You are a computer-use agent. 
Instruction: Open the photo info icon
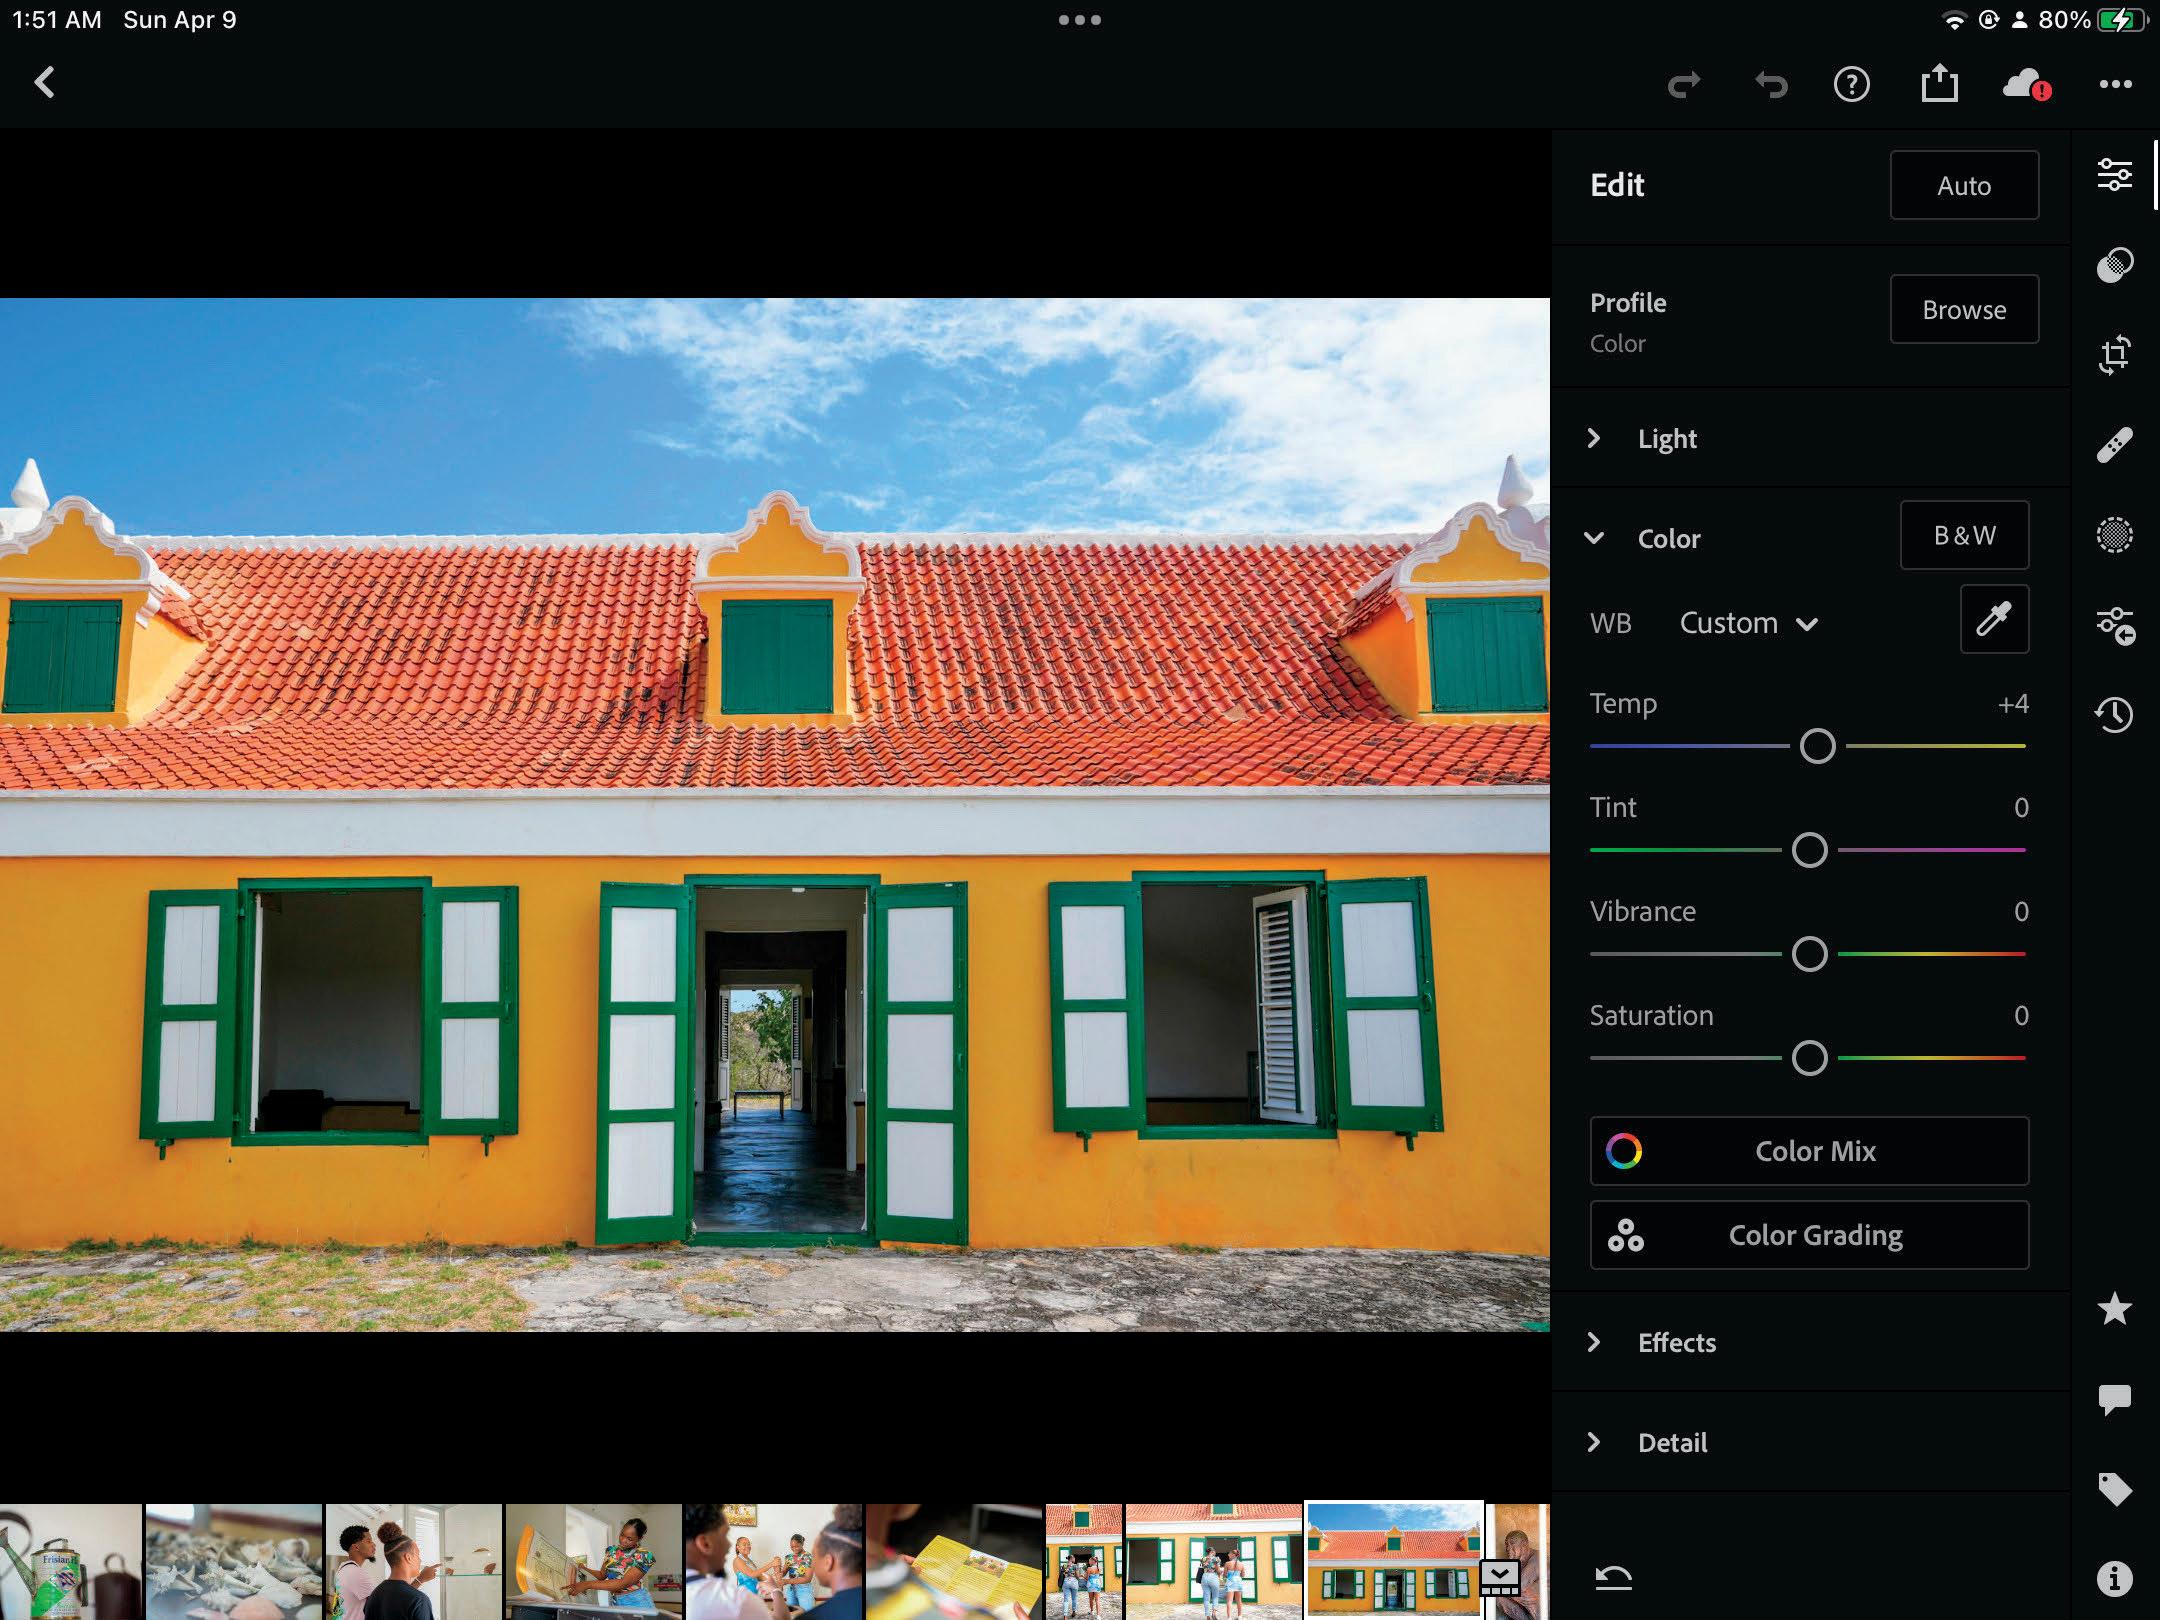tap(2114, 1579)
